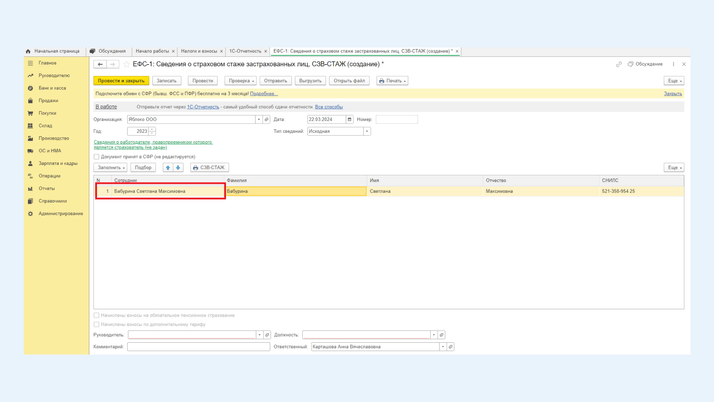Viewport: 714px width, 402px height.
Task: Open Банк и касса section in sidebar
Action: [52, 88]
